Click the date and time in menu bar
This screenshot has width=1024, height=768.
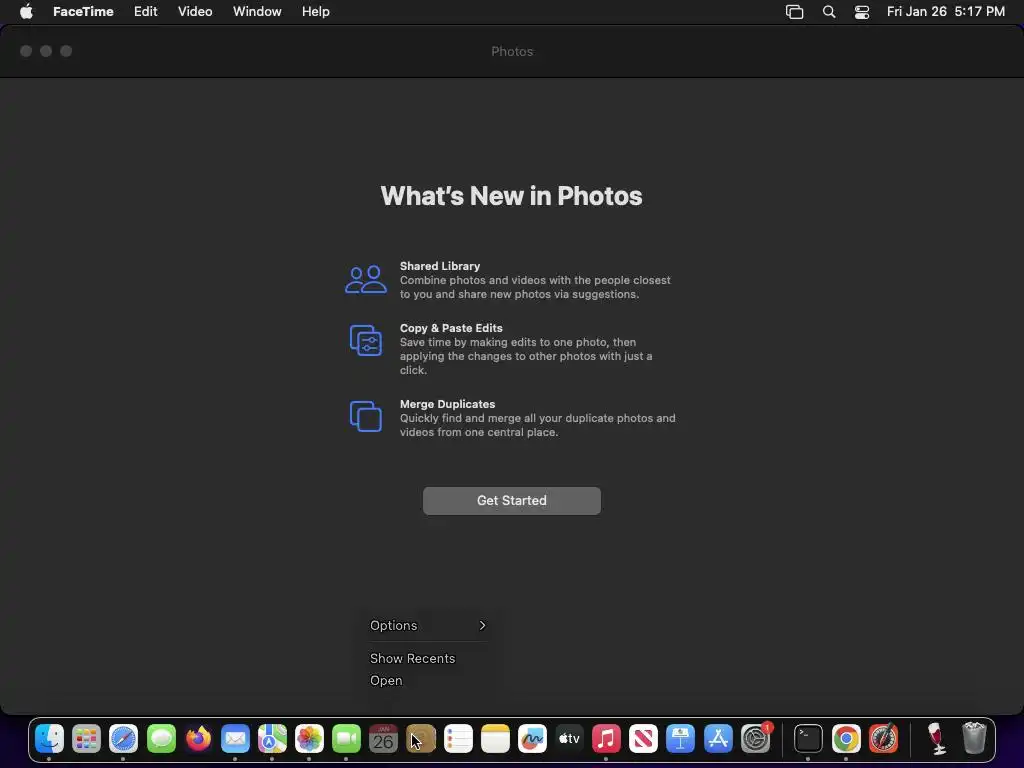946,12
